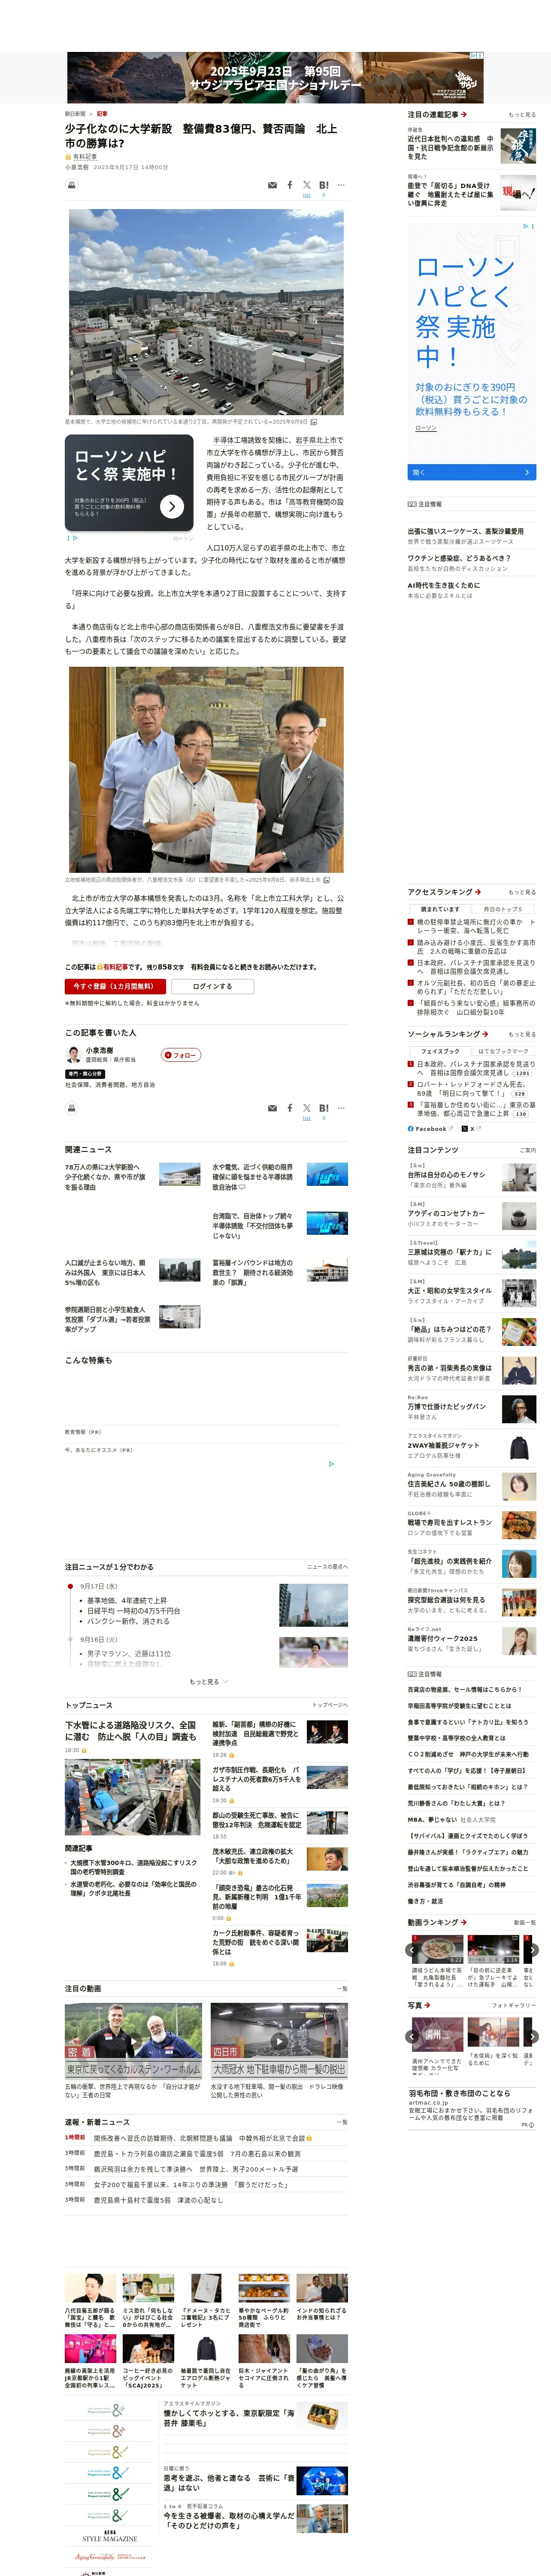Click 開く button on the ローソン sidebar ad
Viewport: 551px width, 2576px height.
472,472
